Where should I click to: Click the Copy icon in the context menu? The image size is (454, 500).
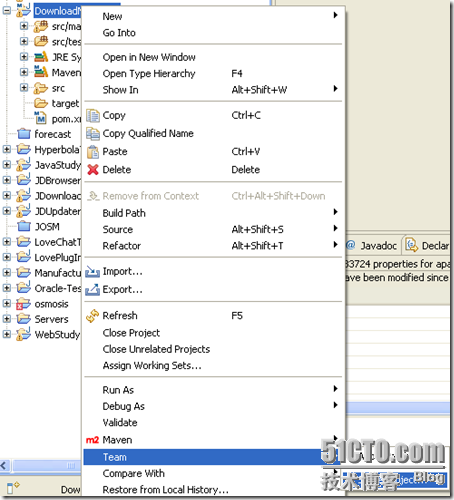click(x=93, y=116)
